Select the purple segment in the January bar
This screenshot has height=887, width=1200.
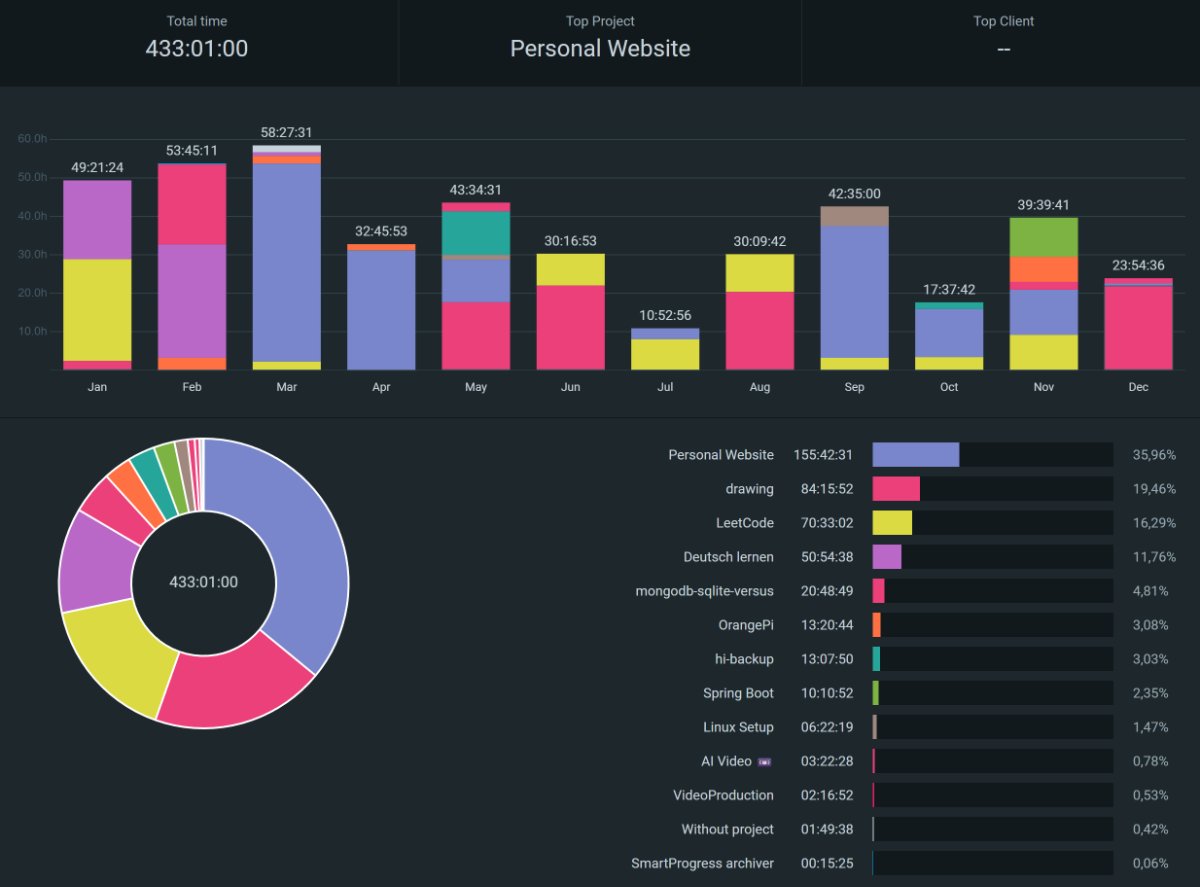point(97,220)
